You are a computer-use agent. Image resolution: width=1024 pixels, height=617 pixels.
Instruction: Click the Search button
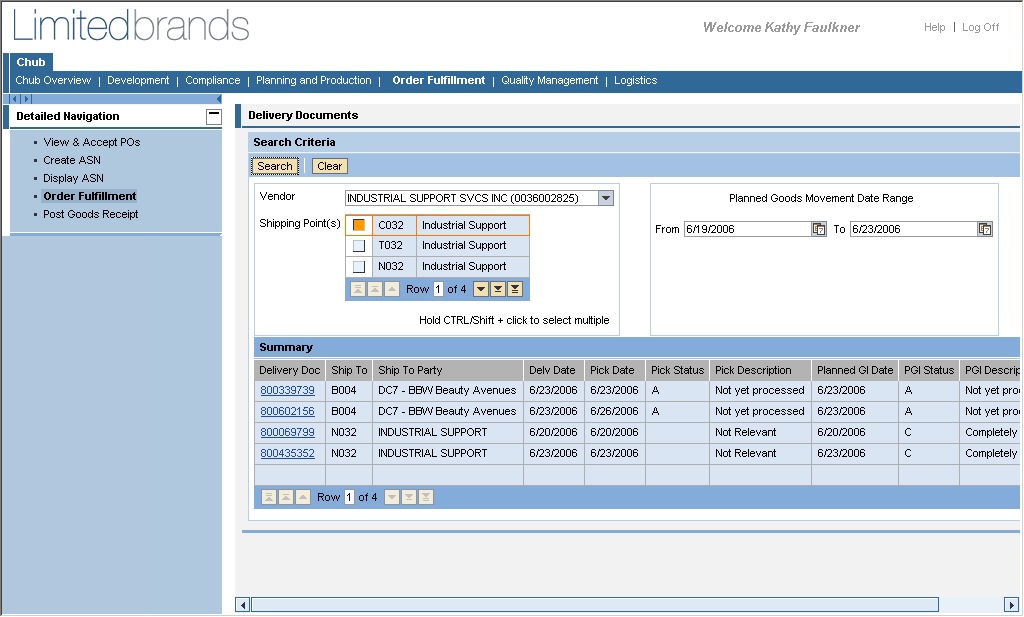[x=275, y=166]
